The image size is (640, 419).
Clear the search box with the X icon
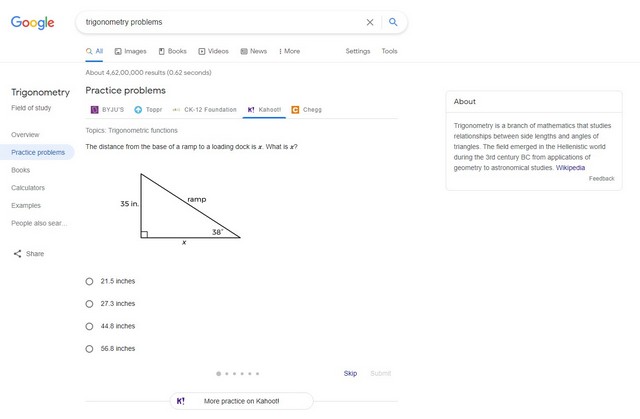370,22
